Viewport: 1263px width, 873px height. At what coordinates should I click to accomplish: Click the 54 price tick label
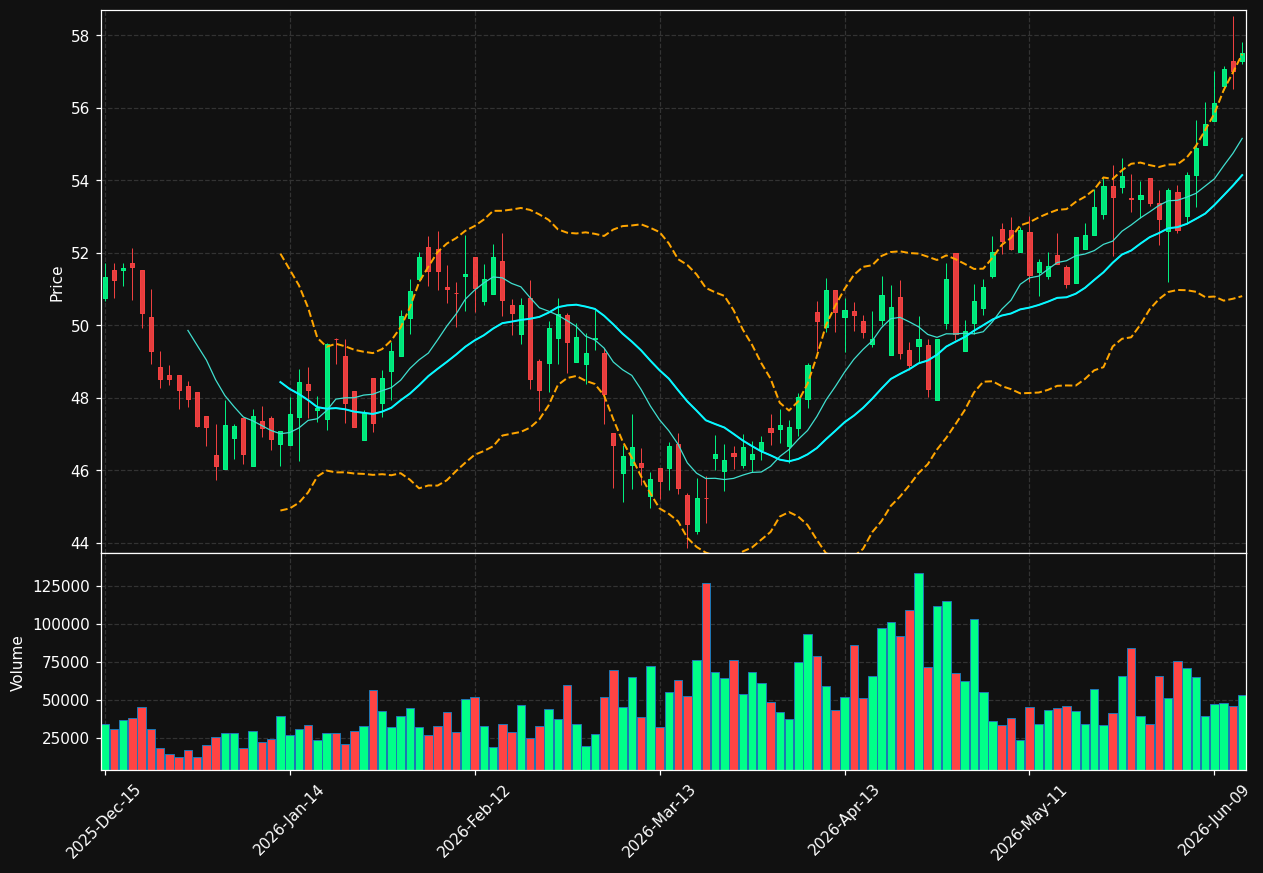(x=79, y=181)
